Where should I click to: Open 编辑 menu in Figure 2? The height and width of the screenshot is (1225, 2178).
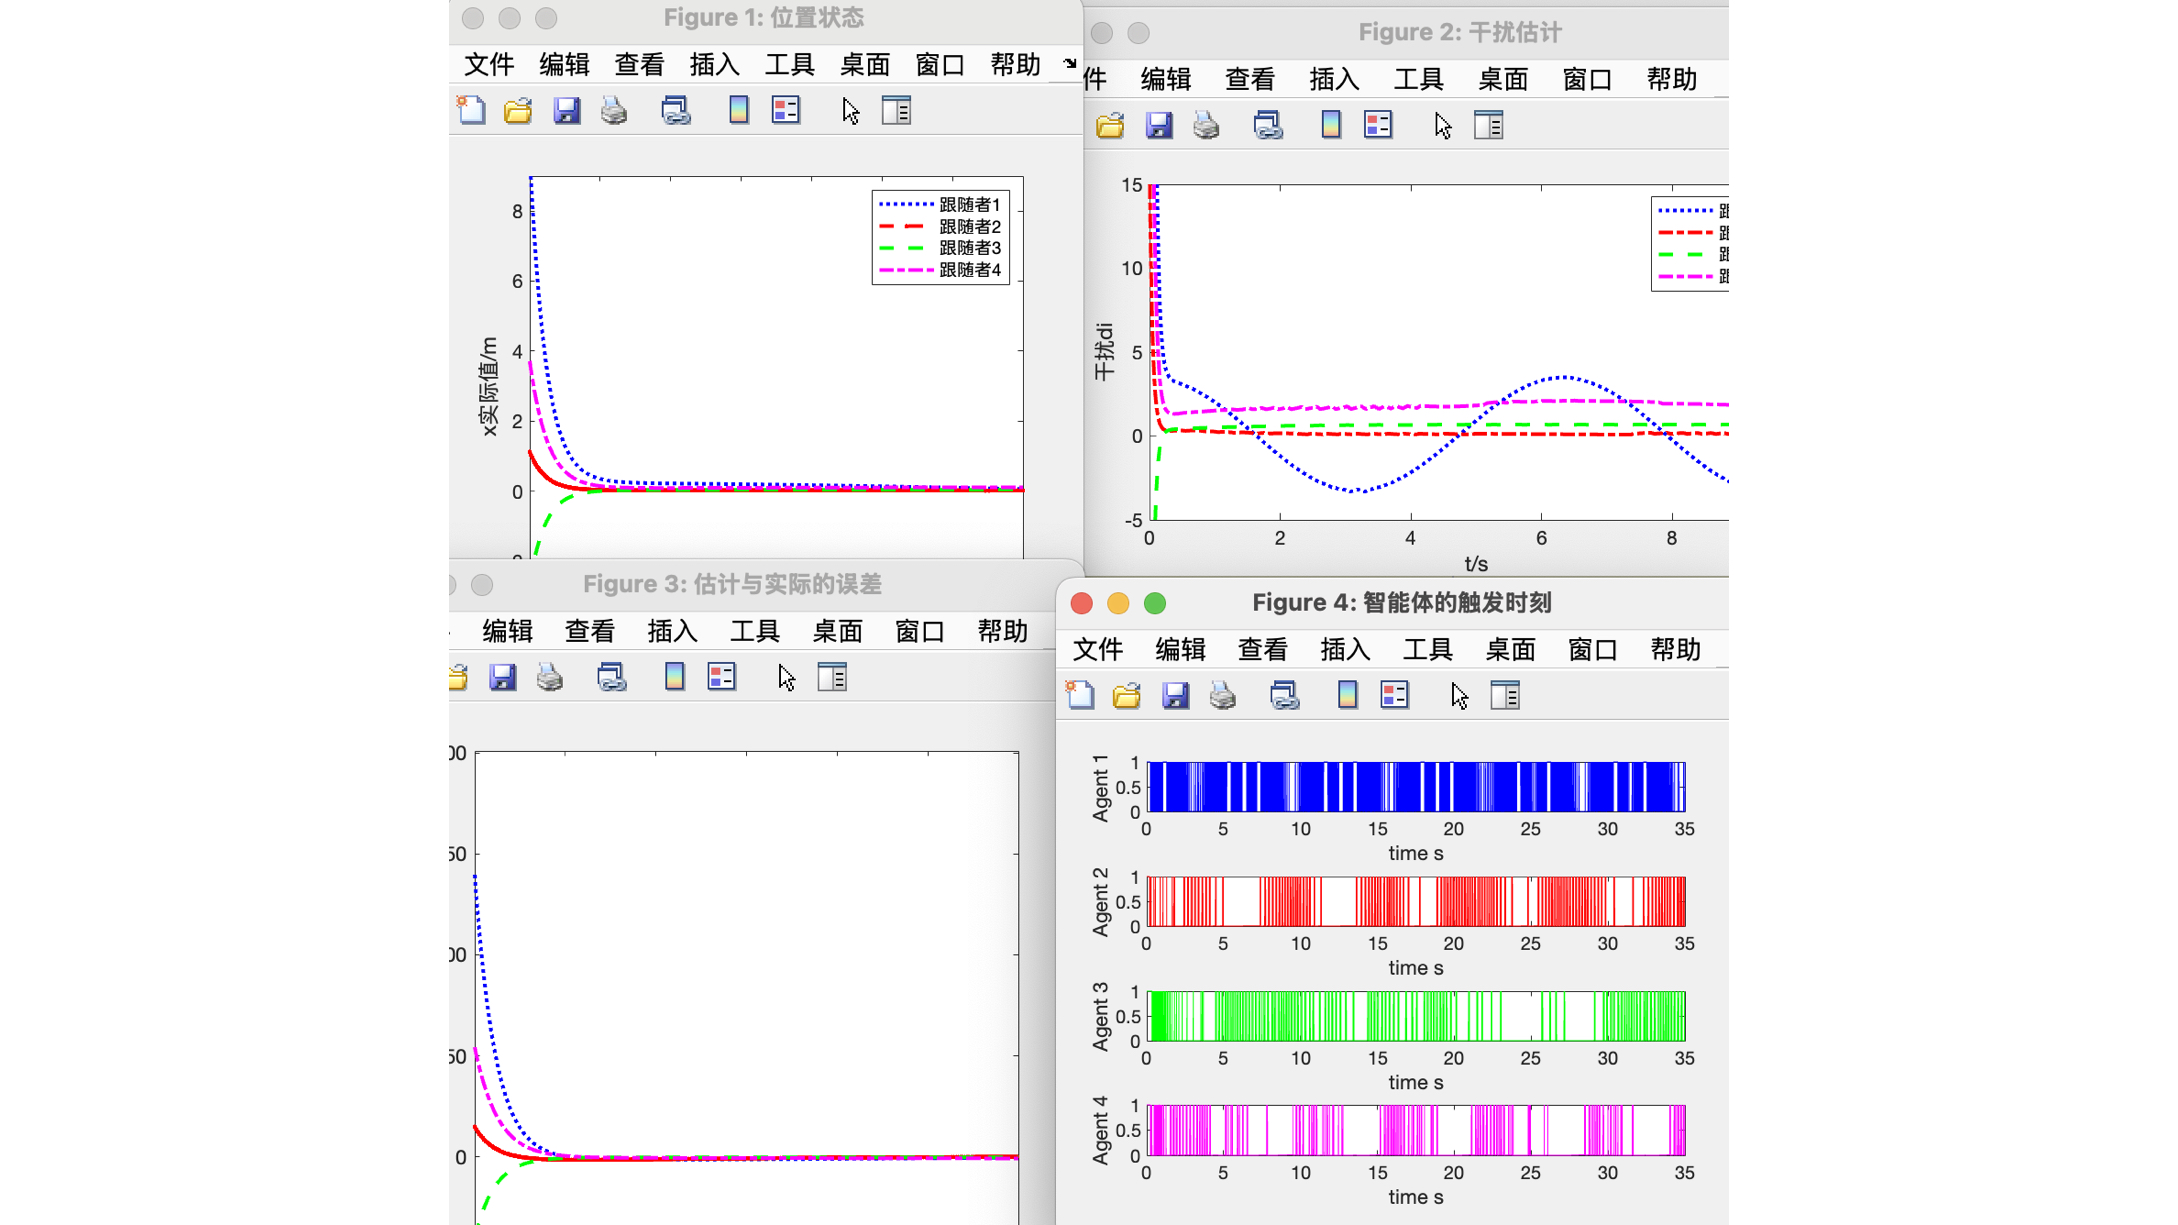(x=1166, y=80)
